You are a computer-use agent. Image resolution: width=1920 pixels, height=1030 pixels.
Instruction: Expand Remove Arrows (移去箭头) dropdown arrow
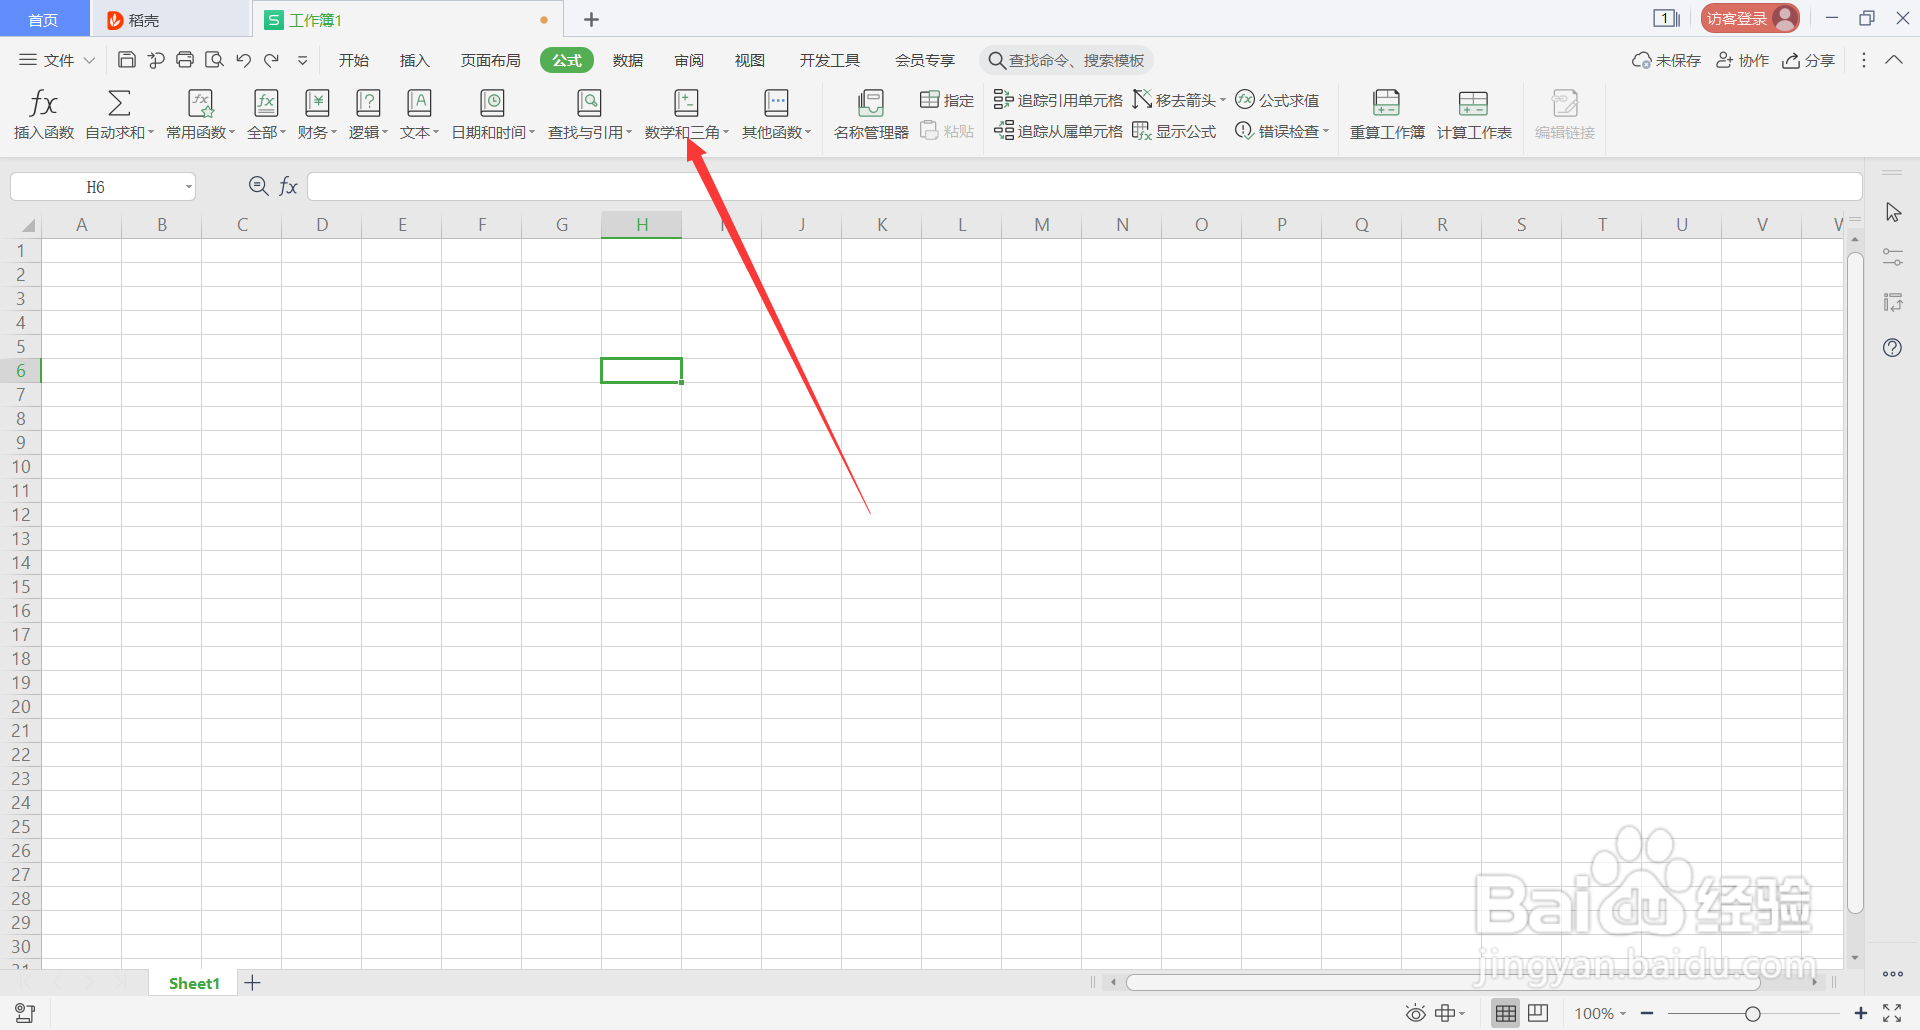(1222, 100)
